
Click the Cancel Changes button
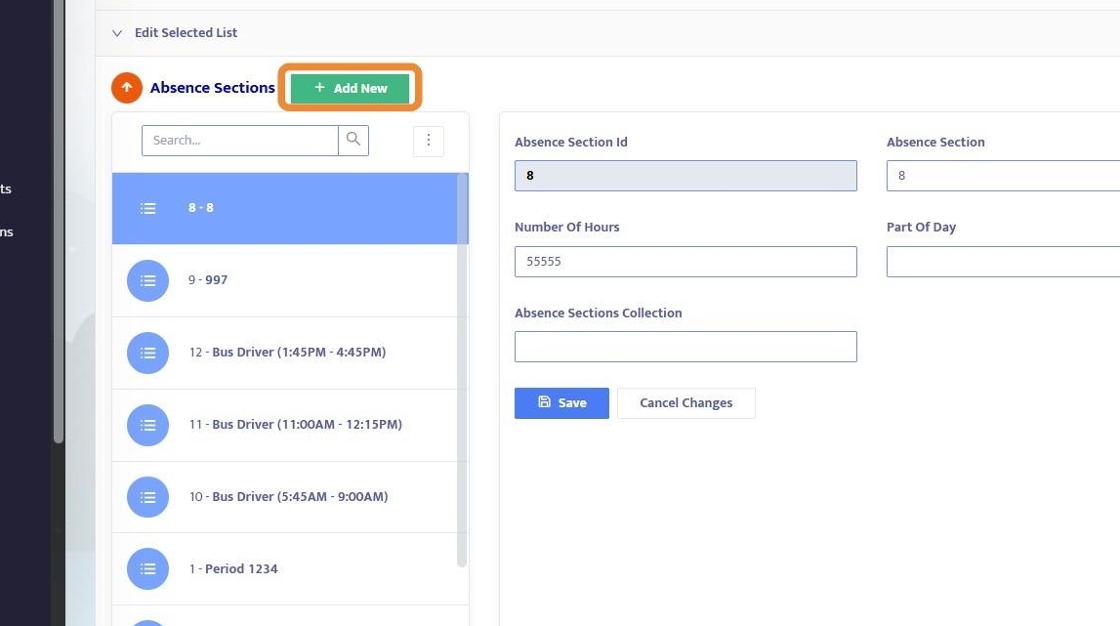[686, 403]
